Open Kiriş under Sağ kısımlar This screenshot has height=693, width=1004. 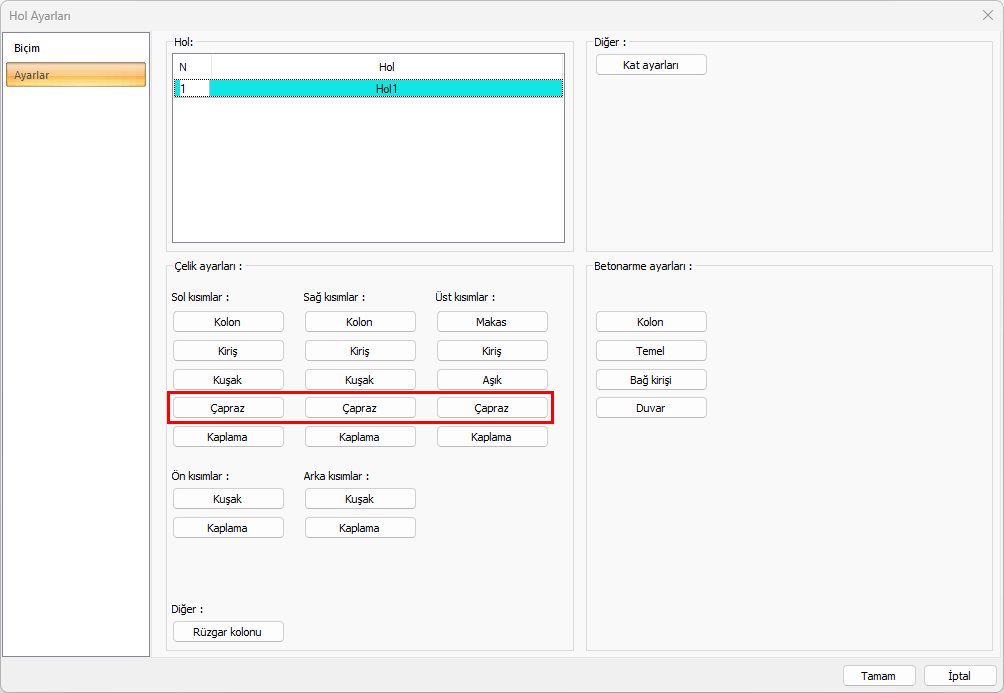pyautogui.click(x=360, y=351)
